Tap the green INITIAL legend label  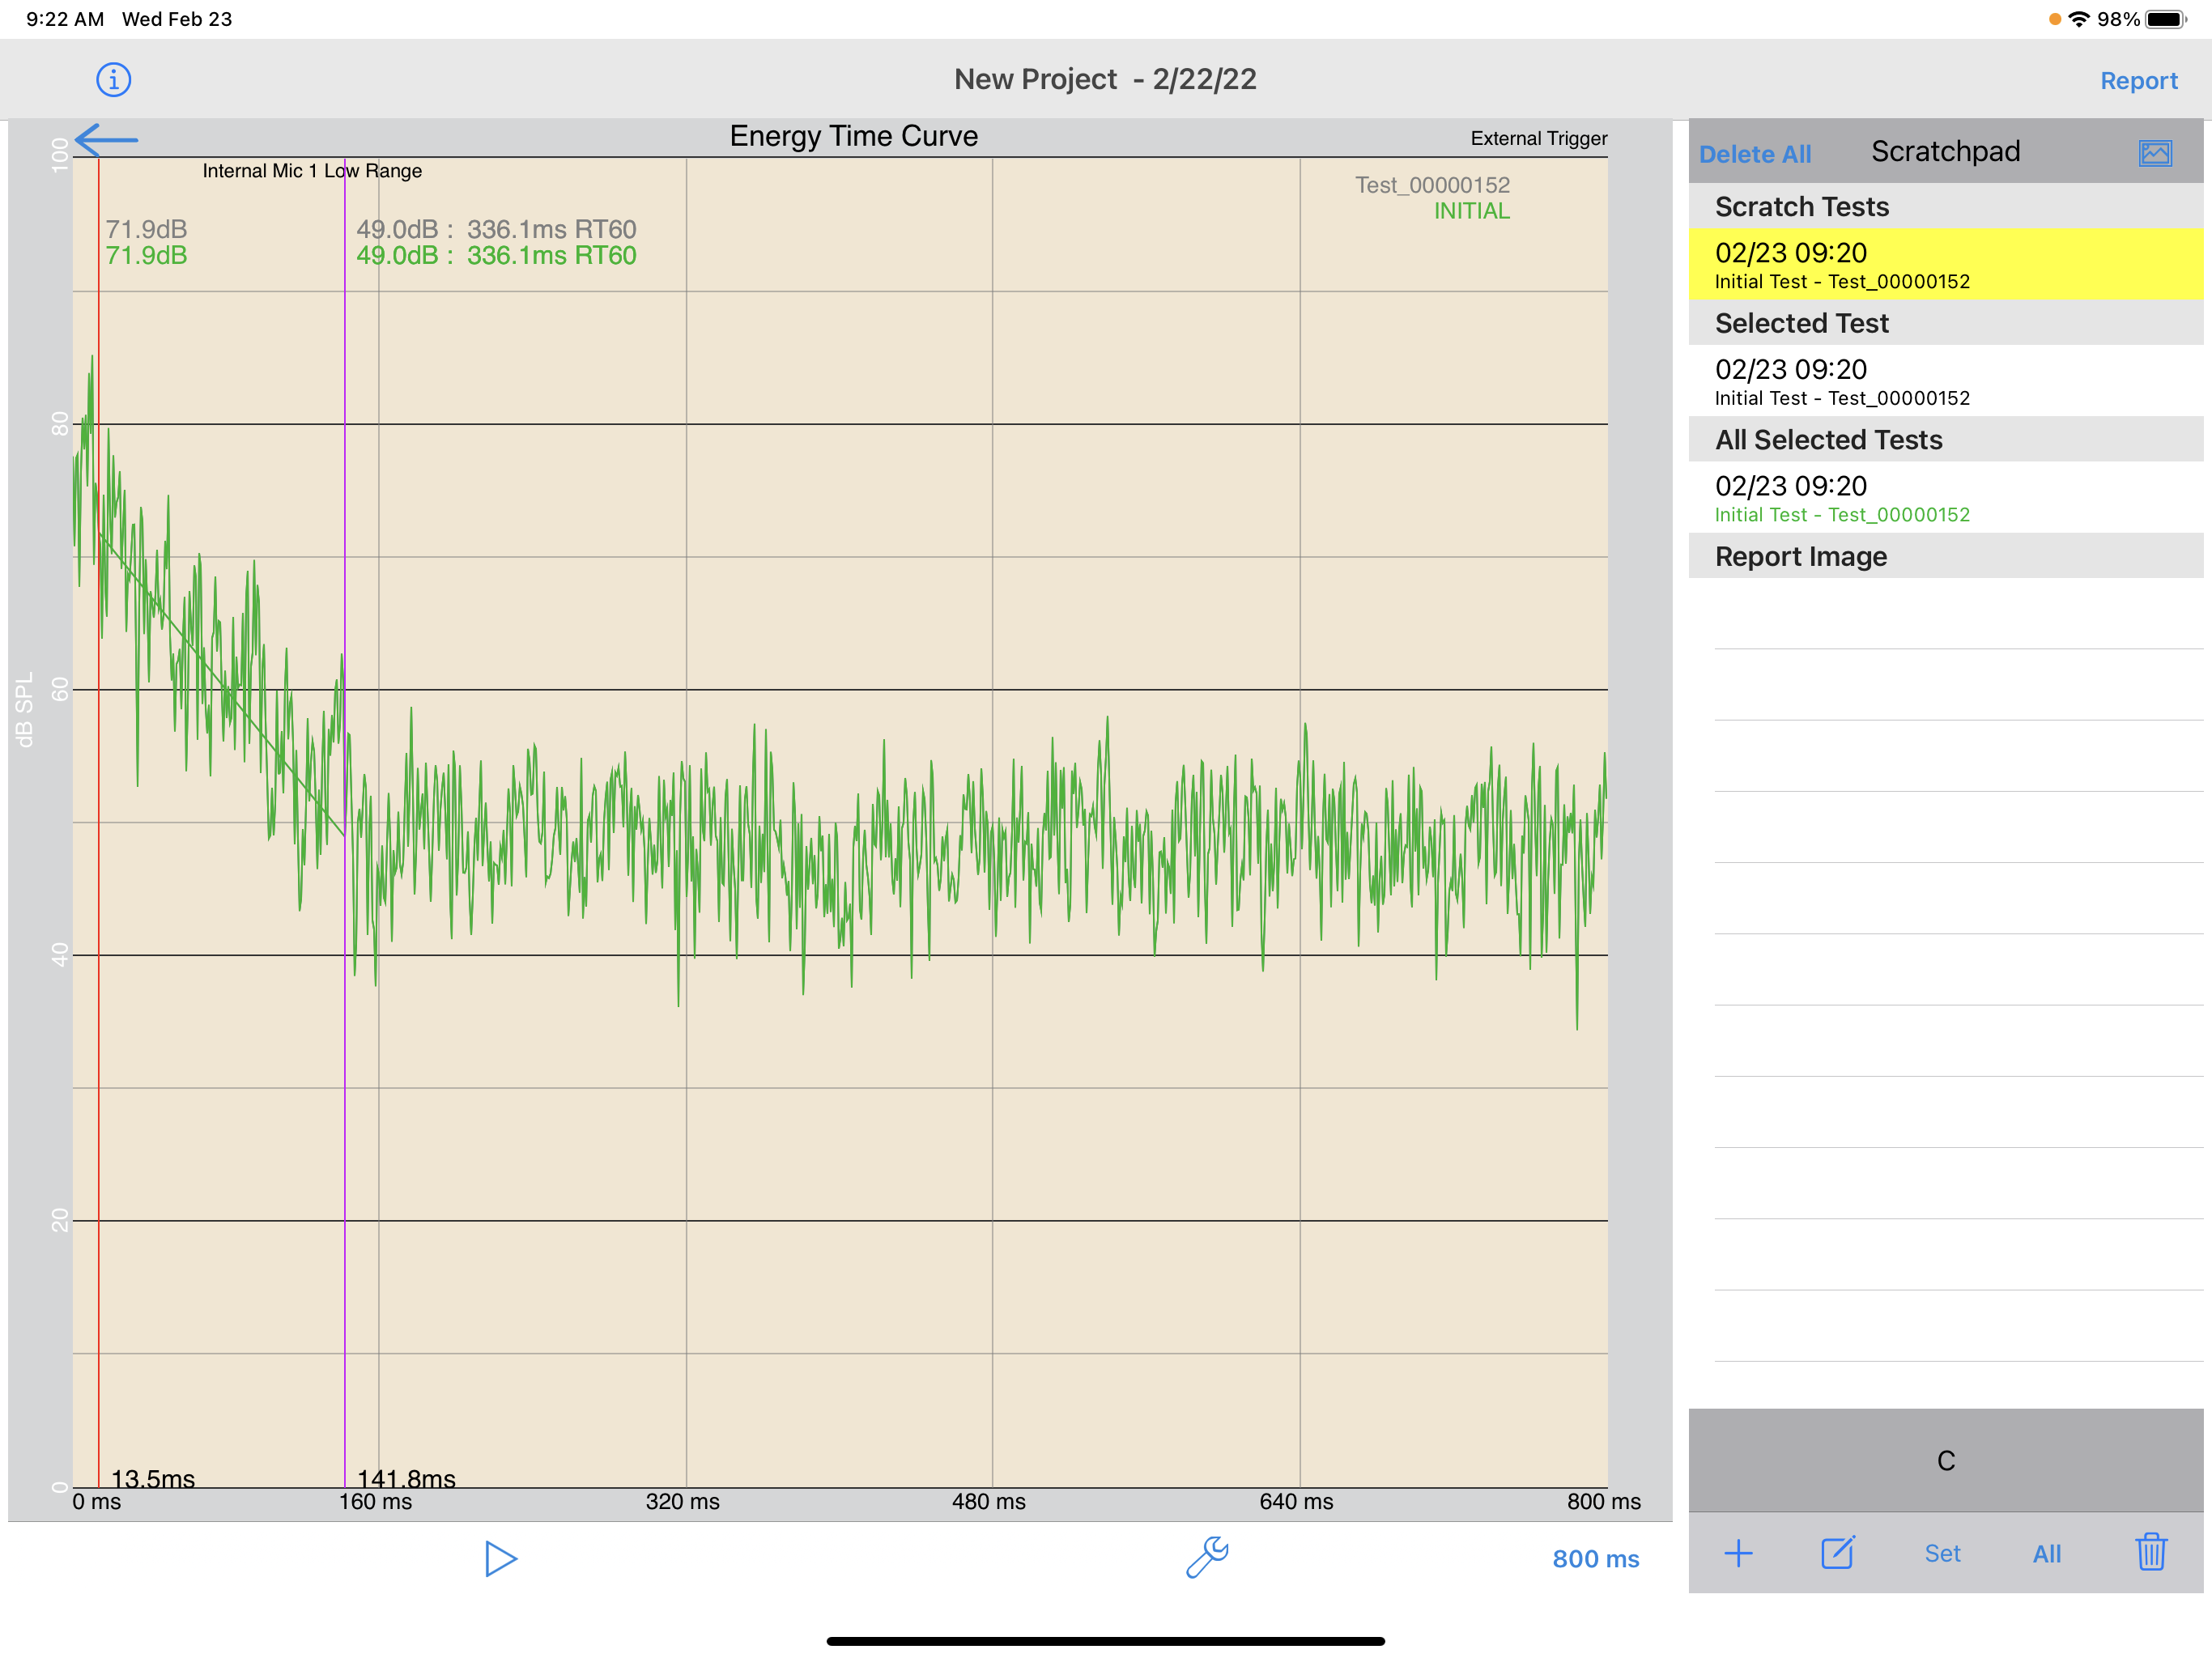[1471, 211]
